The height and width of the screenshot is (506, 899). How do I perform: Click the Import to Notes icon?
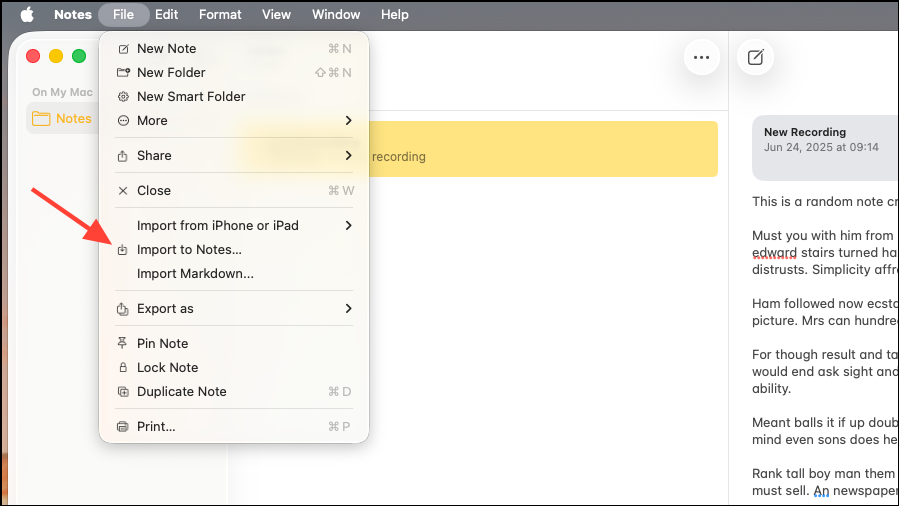coord(122,250)
